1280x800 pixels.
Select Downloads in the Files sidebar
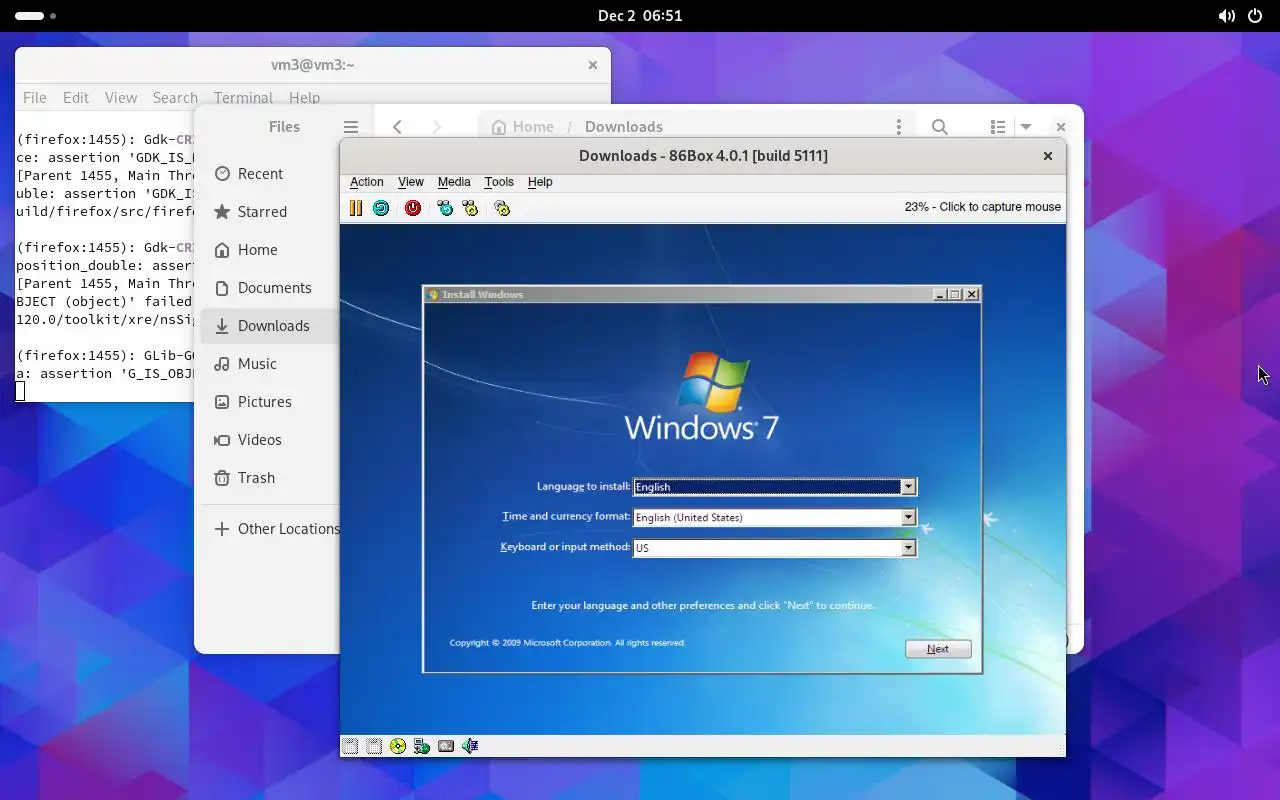point(270,326)
